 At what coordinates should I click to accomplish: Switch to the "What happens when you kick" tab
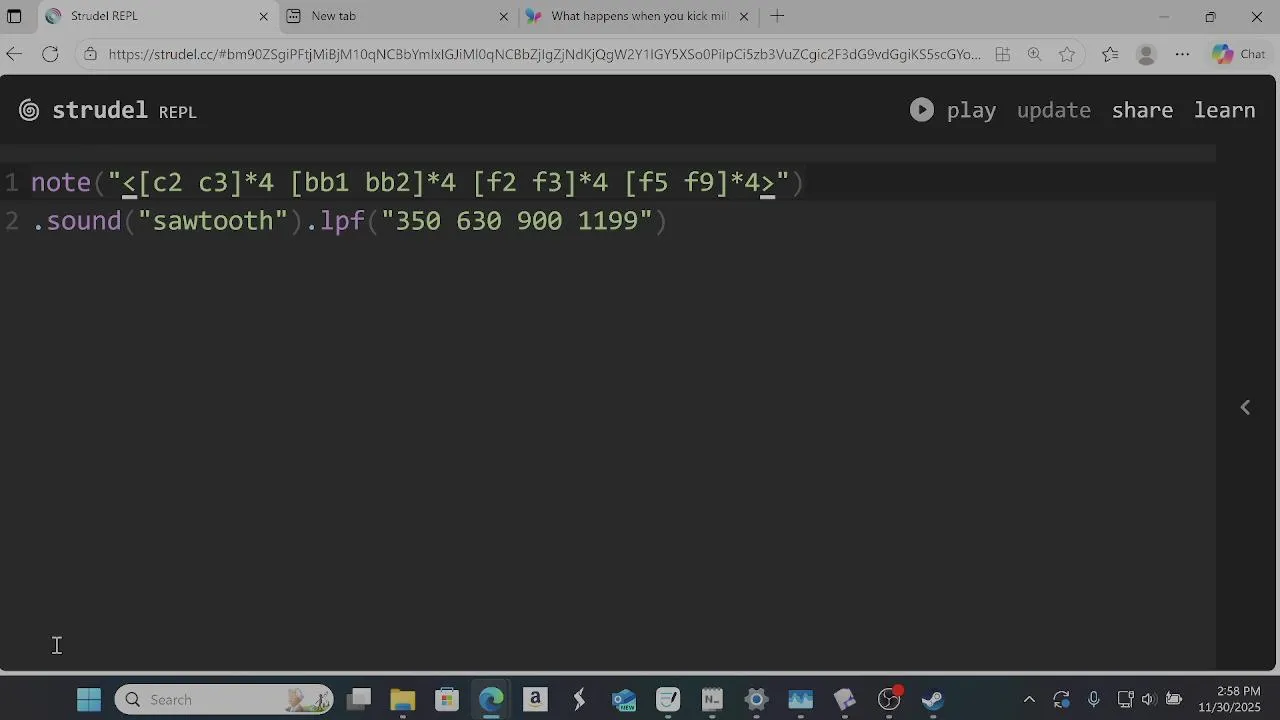[638, 16]
